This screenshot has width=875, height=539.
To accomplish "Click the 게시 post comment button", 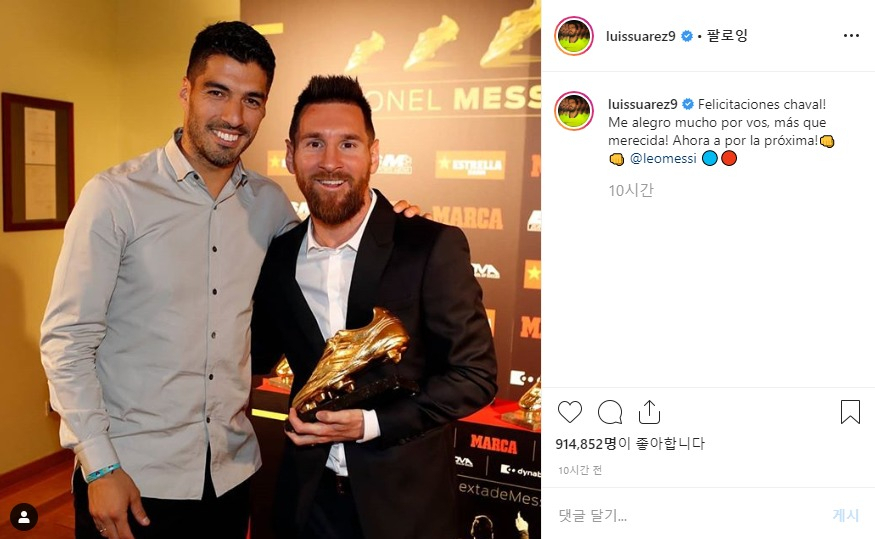I will [x=845, y=514].
